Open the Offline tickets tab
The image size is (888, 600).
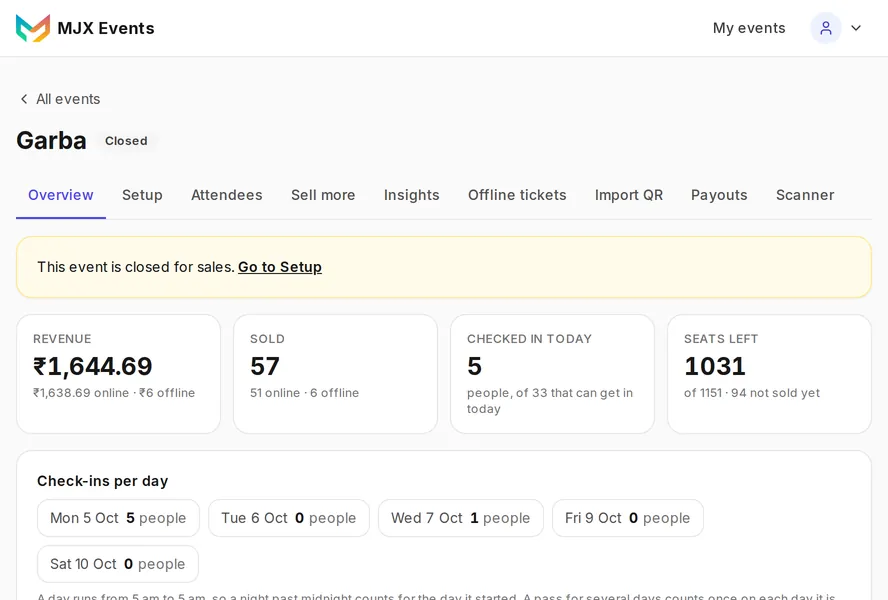517,195
